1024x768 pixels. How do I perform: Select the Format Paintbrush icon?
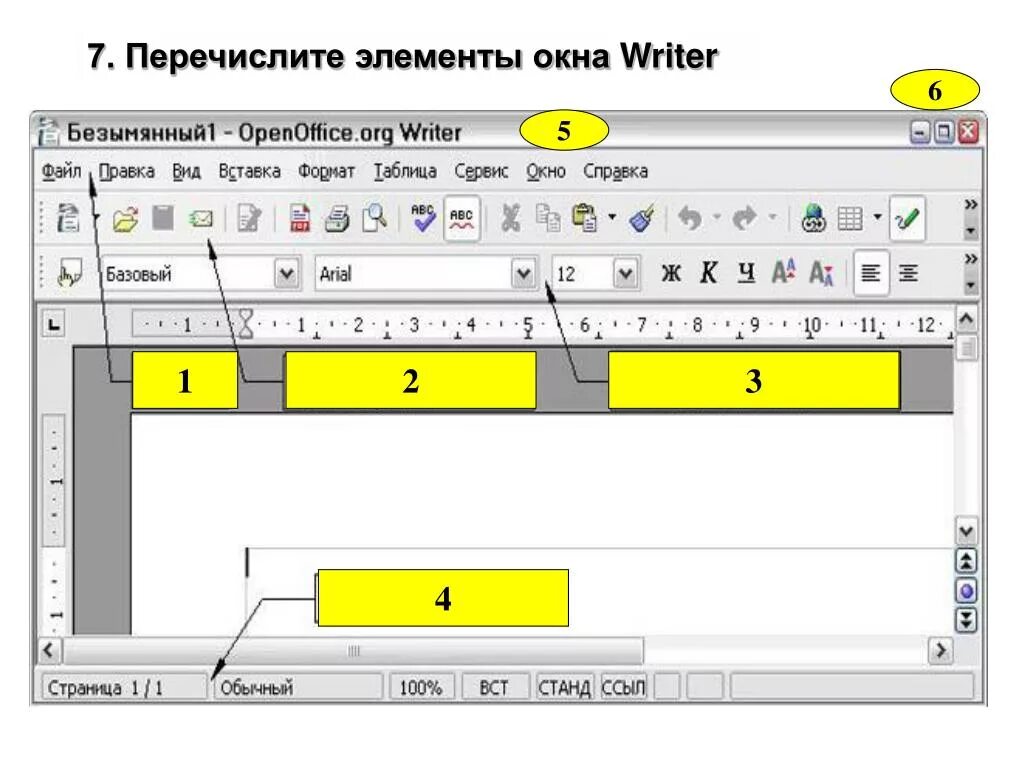642,218
